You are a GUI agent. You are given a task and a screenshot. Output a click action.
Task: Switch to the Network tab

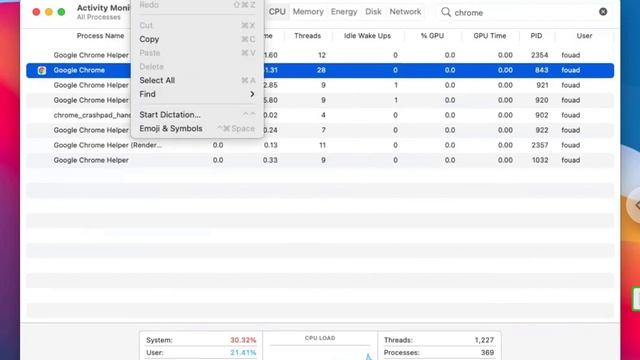(405, 12)
